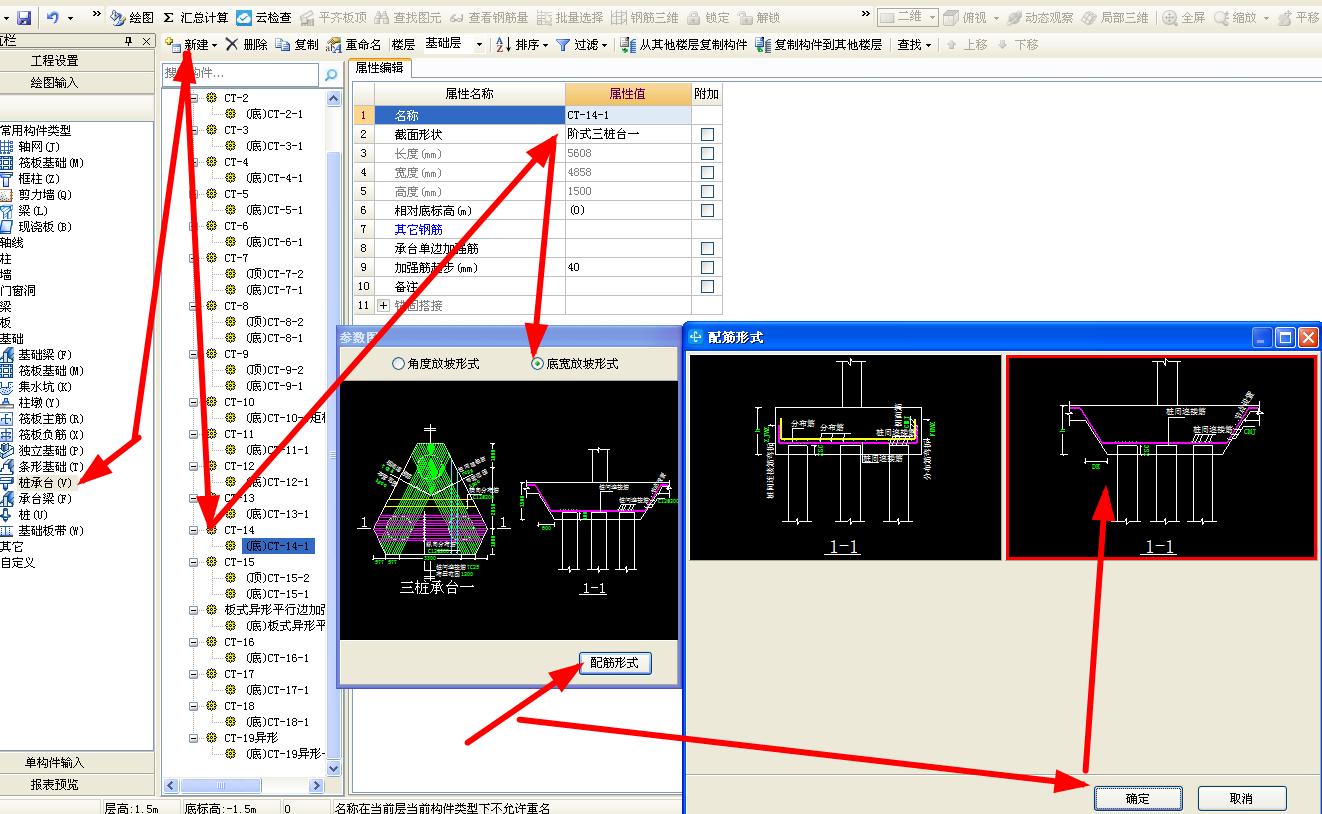
Task: Collapse the CT-15 tree node
Action: [194, 562]
